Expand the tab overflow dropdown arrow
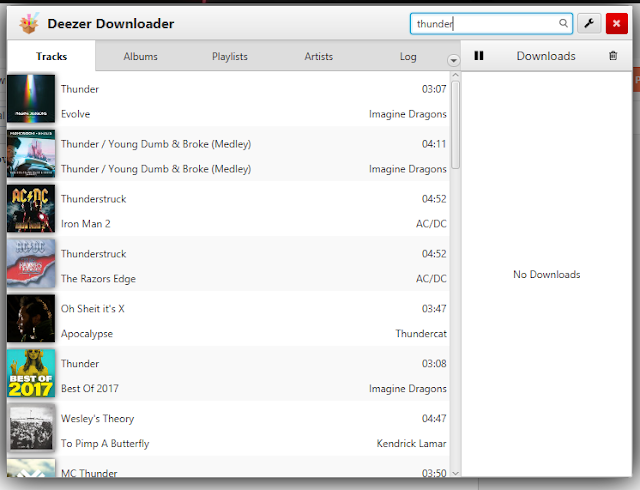The height and width of the screenshot is (490, 640). (x=453, y=60)
